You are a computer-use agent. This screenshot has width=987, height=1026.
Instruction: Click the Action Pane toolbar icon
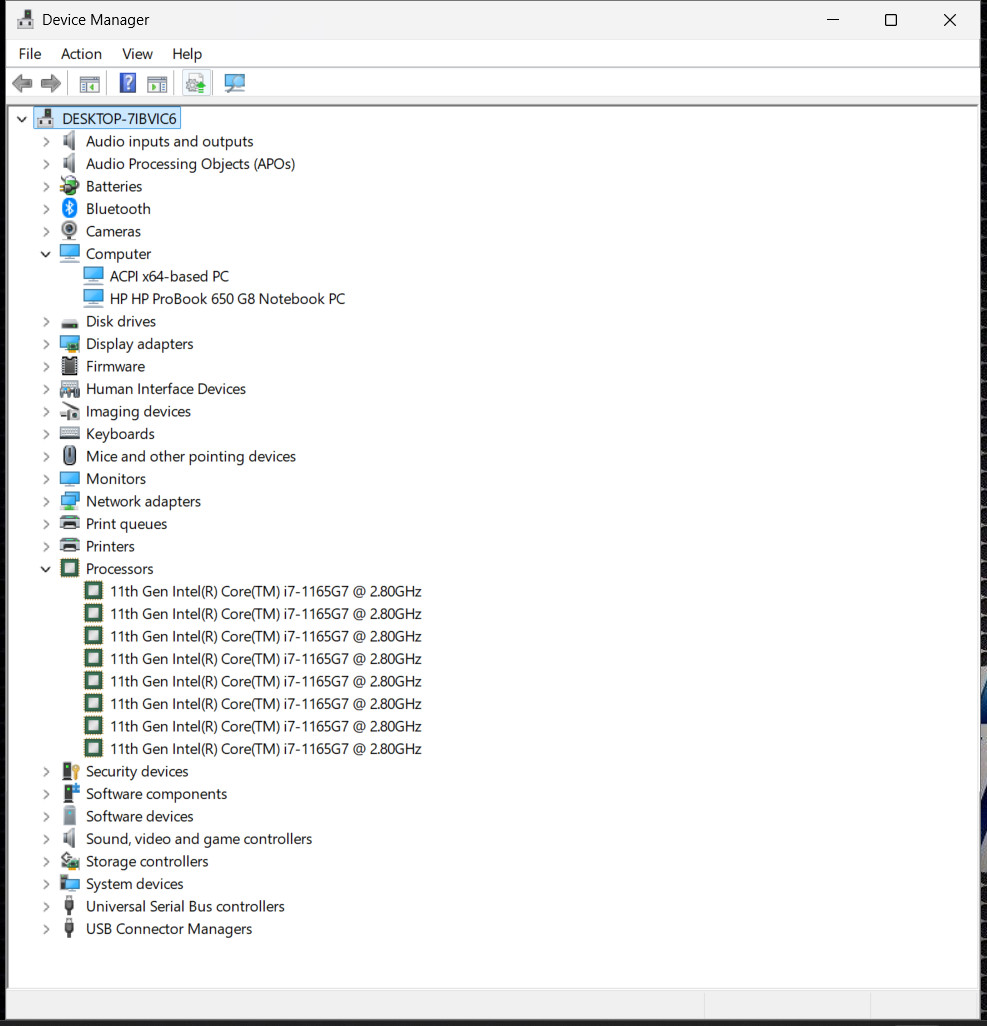point(157,84)
